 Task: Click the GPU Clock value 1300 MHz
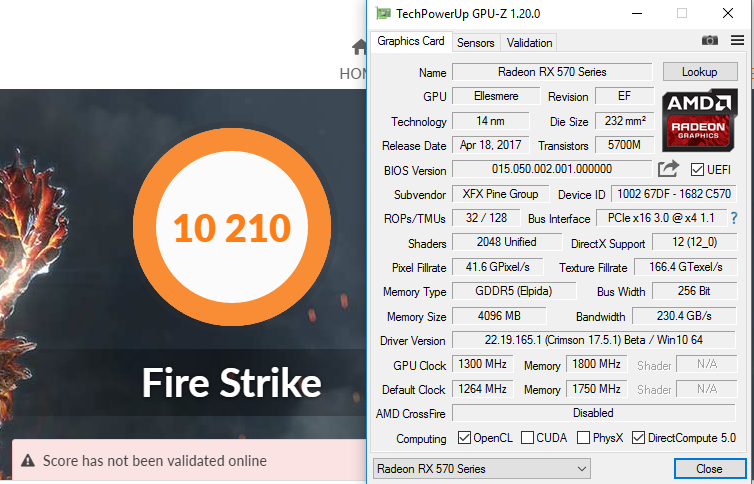pyautogui.click(x=483, y=364)
